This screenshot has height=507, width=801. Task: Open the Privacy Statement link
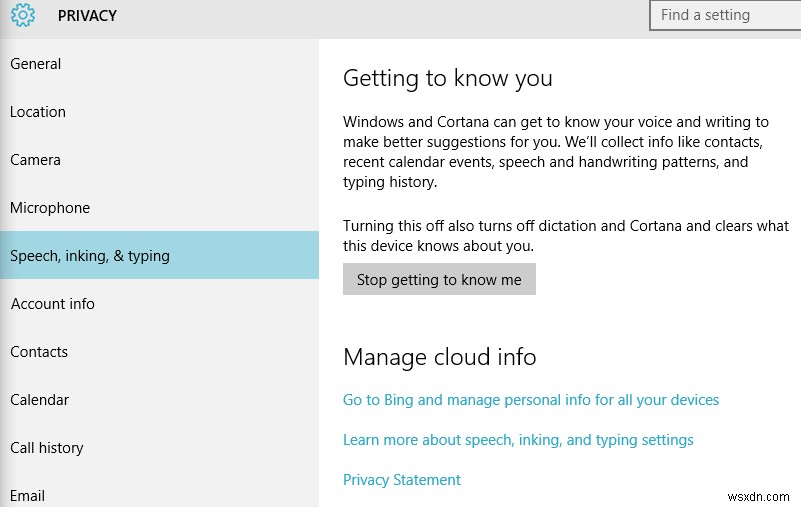click(402, 480)
